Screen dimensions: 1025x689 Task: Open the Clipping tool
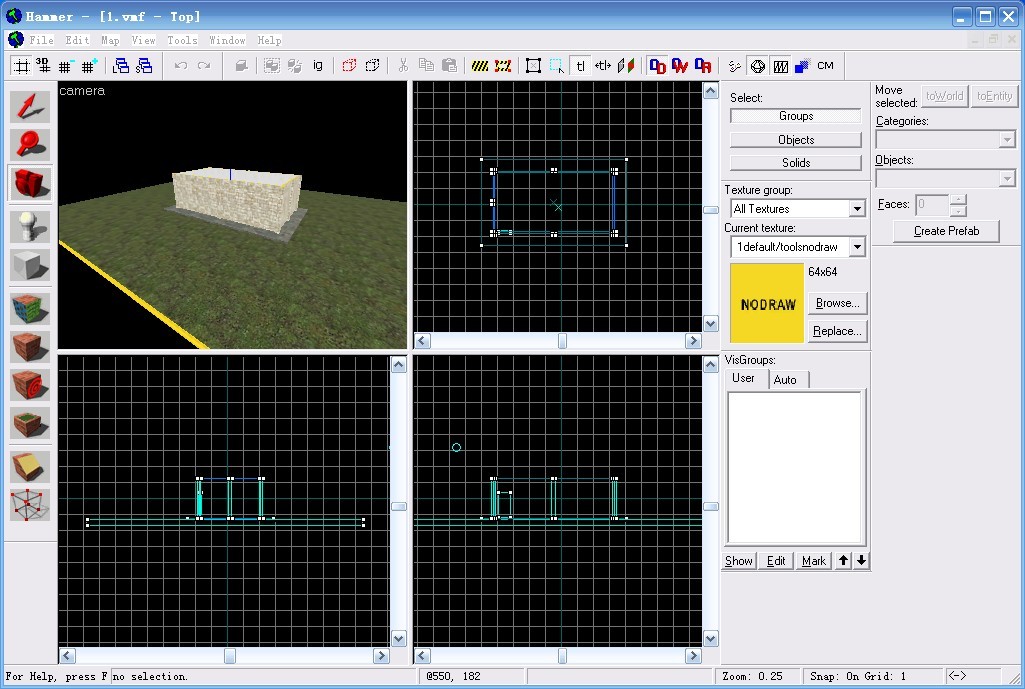[x=30, y=466]
